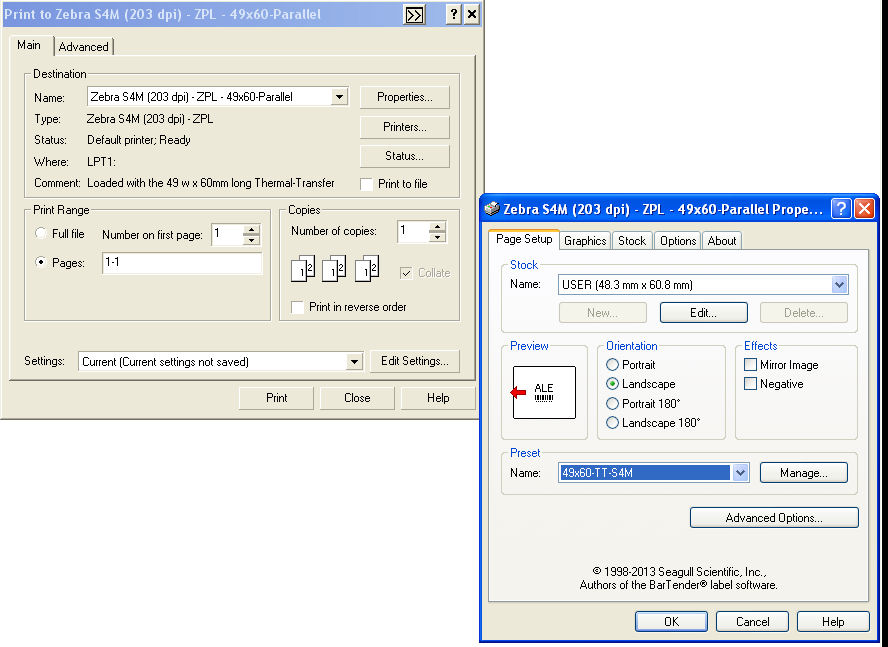The width and height of the screenshot is (888, 647).
Task: Enable the Negative effect checkbox
Action: (750, 384)
